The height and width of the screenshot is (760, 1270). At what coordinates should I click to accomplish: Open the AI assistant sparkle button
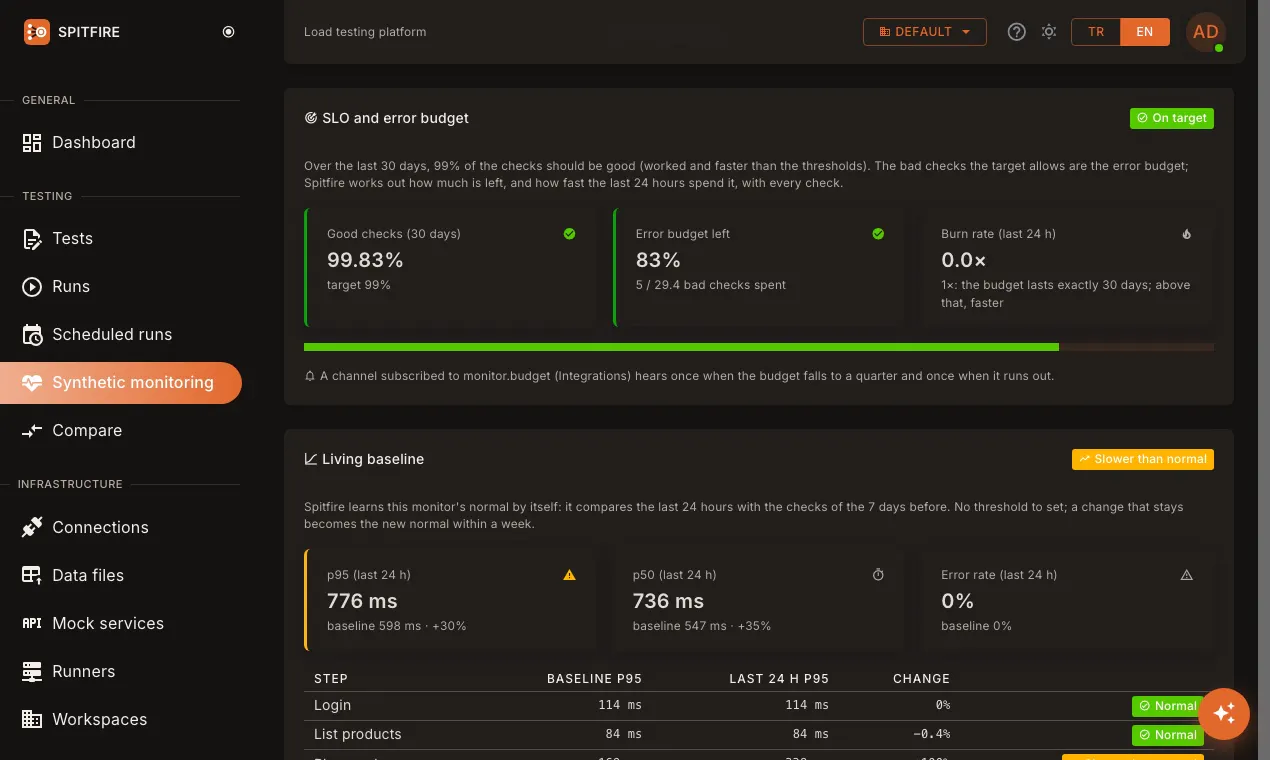point(1224,713)
